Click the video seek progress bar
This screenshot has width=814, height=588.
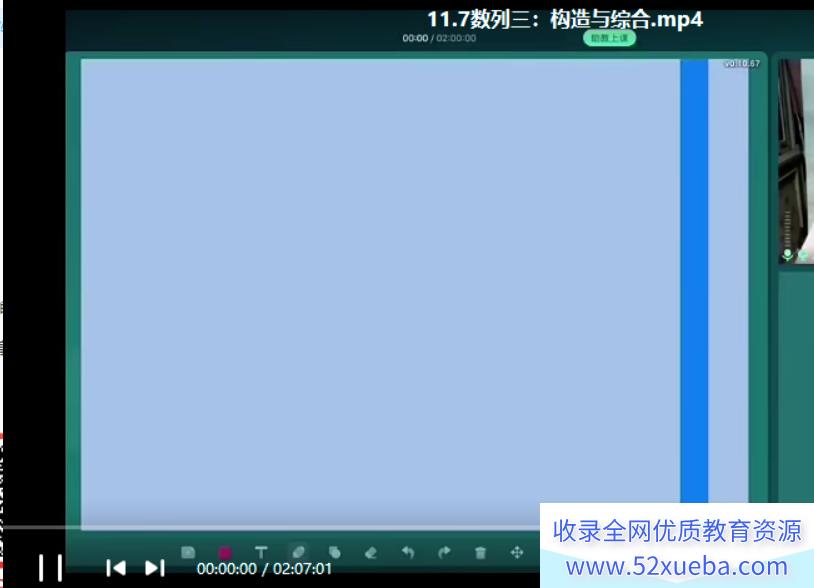click(270, 527)
